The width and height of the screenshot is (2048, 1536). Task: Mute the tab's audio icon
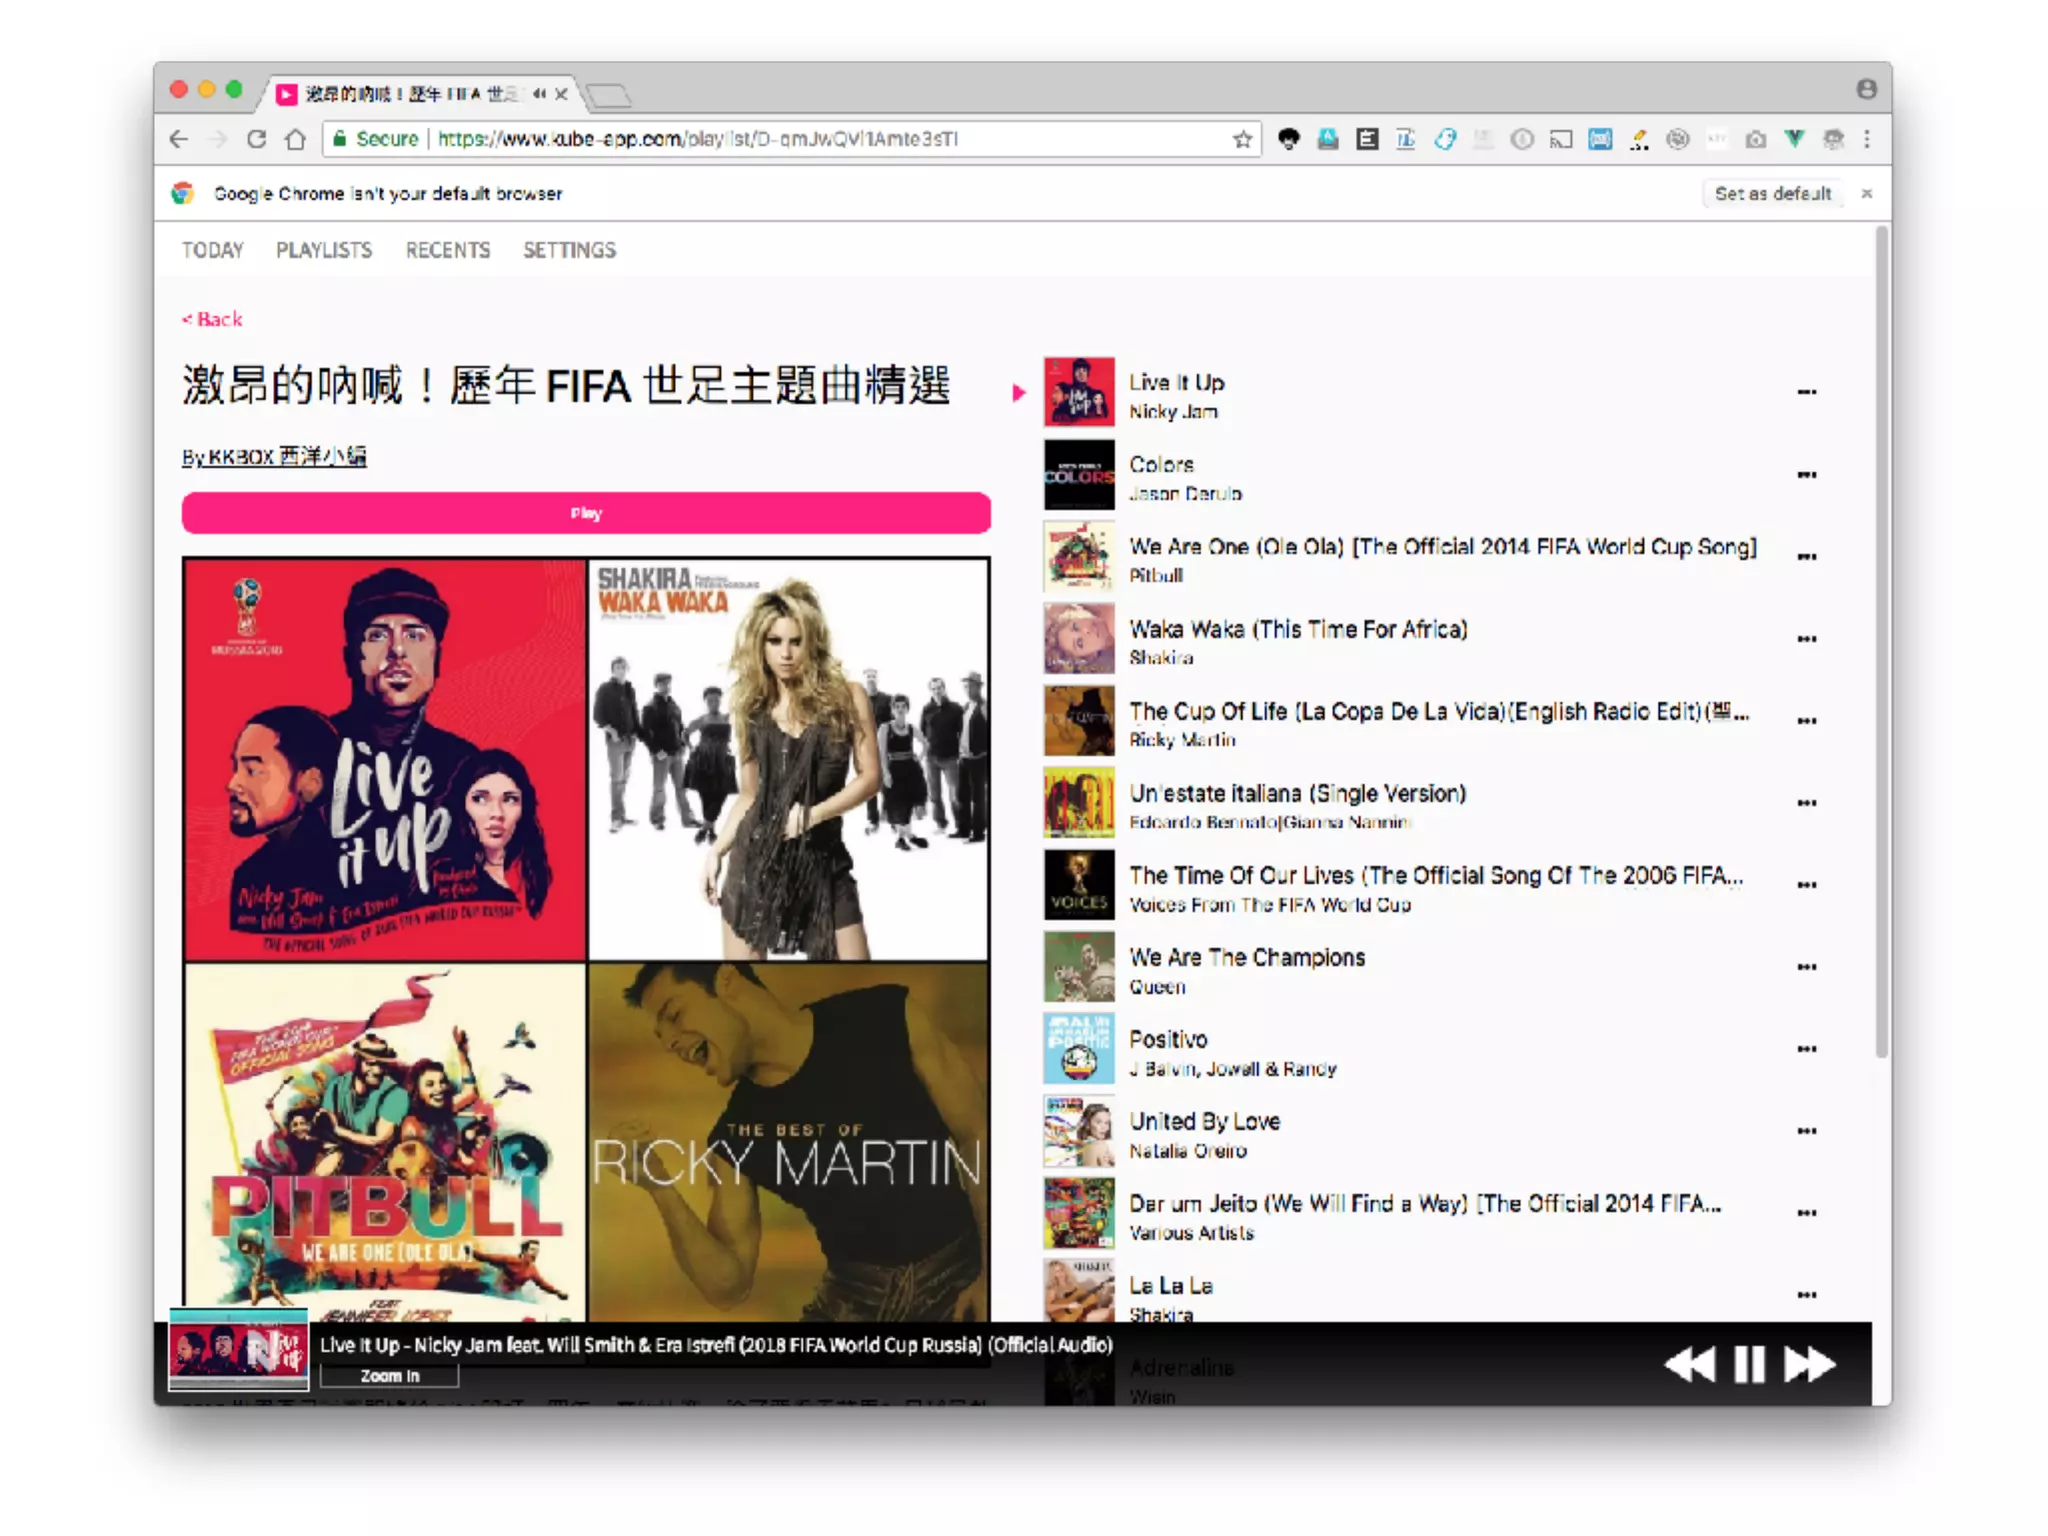[539, 94]
